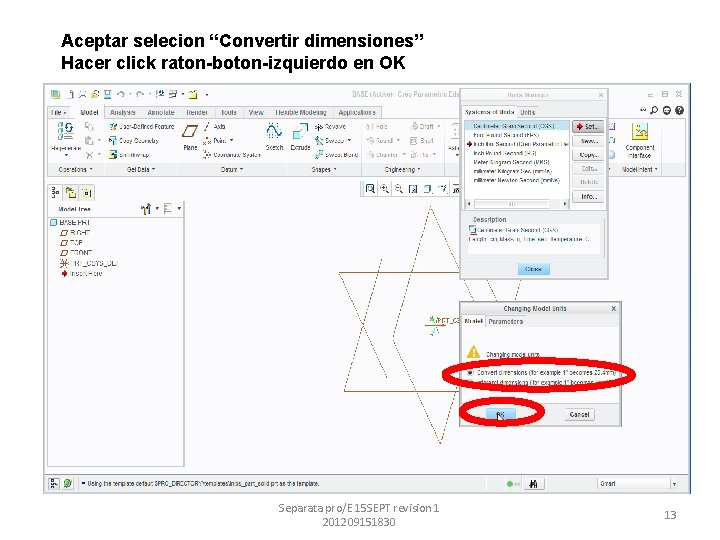The image size is (720, 540).
Task: Click User-Defined Feature
Action: [x=141, y=126]
